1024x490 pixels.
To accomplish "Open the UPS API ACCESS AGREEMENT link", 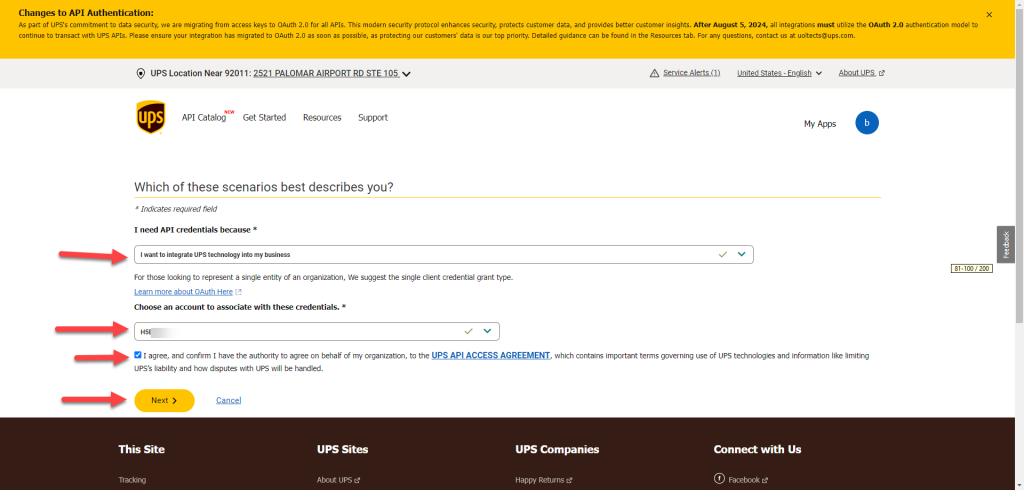I will click(490, 355).
